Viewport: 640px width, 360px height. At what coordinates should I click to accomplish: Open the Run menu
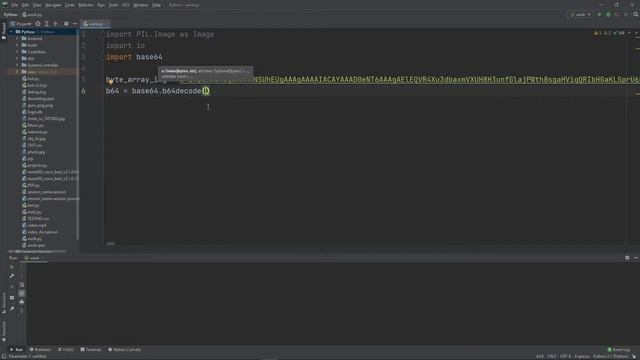[x=101, y=5]
